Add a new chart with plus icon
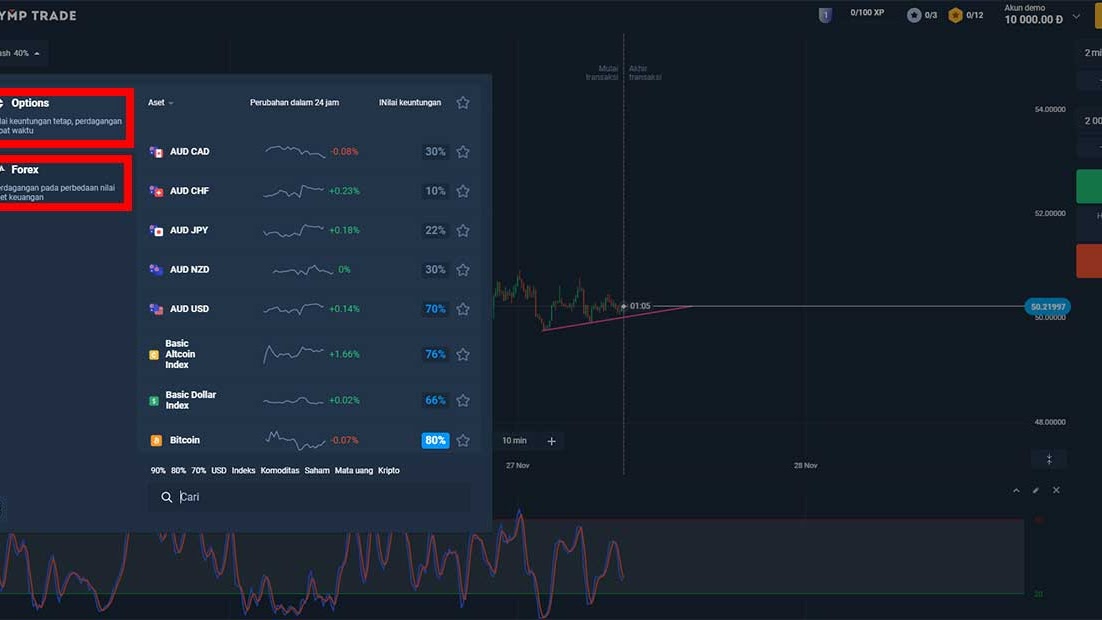 (552, 441)
